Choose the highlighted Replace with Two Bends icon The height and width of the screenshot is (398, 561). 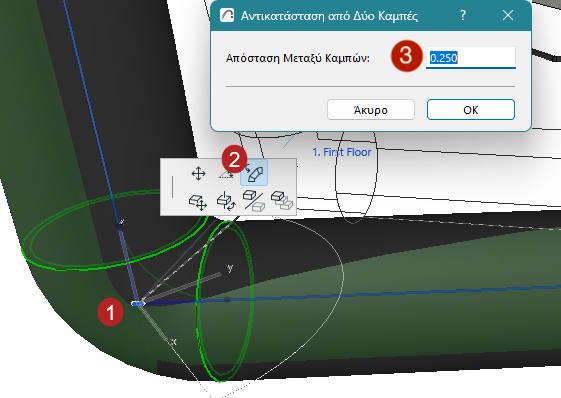coord(254,173)
